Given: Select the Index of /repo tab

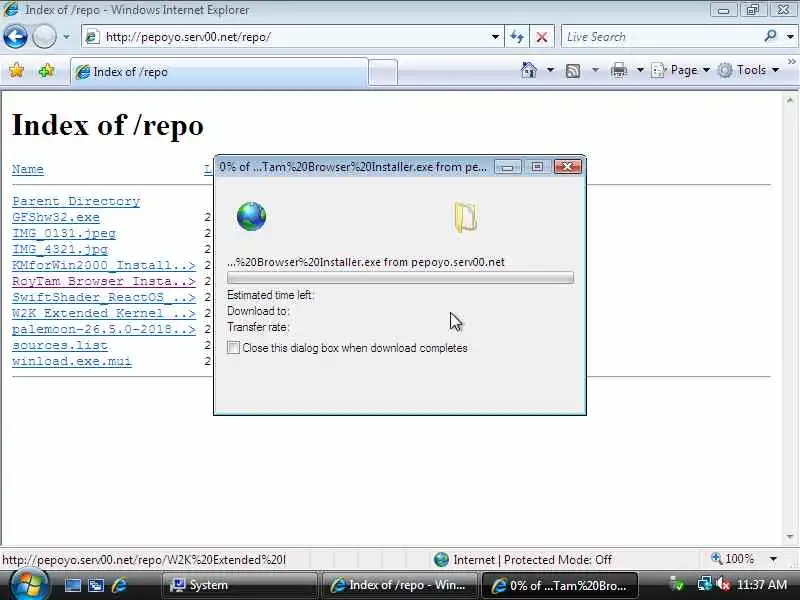Looking at the screenshot, I should pyautogui.click(x=219, y=72).
